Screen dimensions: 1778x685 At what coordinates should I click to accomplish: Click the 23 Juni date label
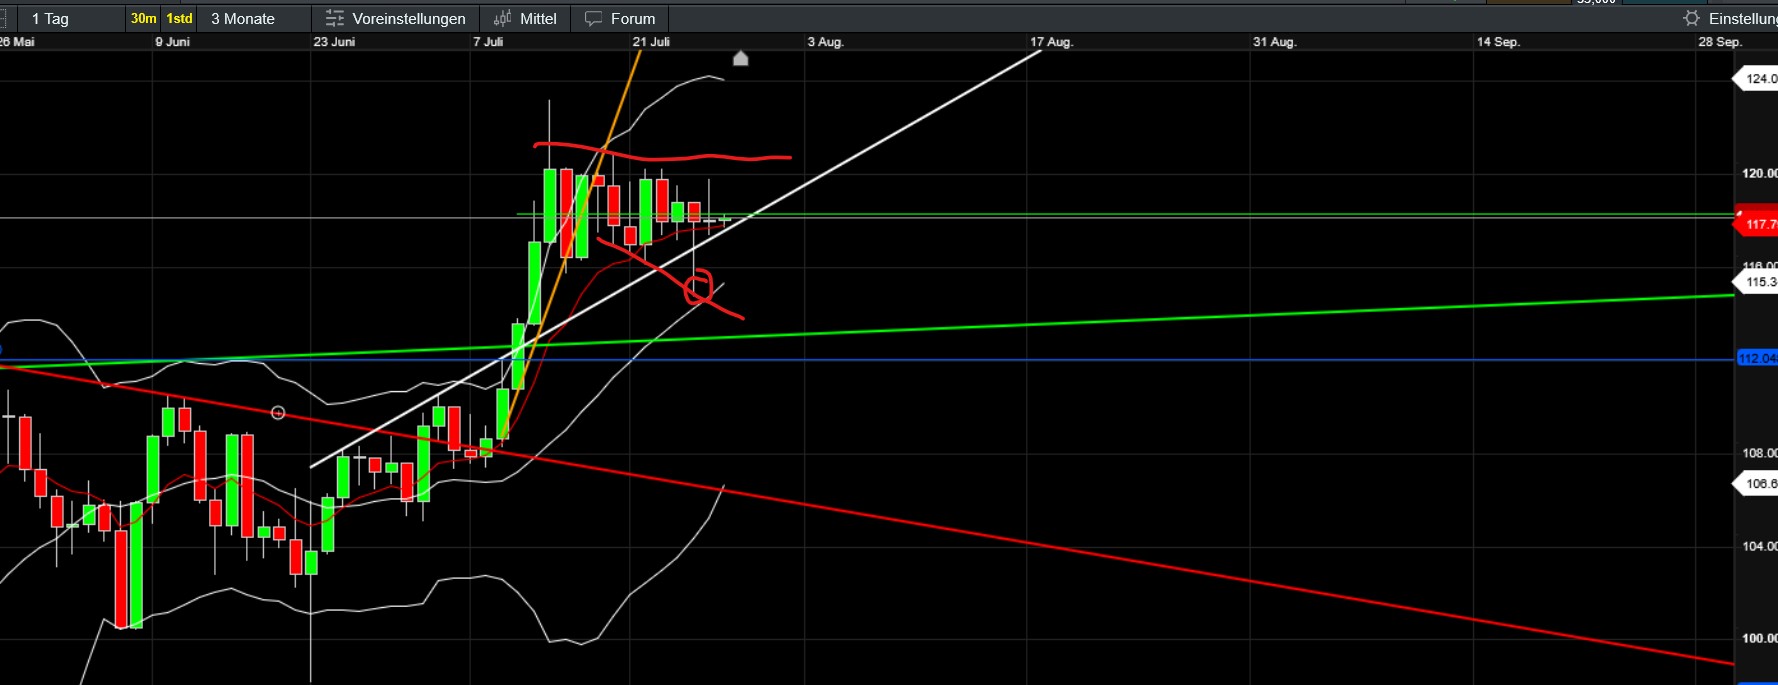pos(334,42)
